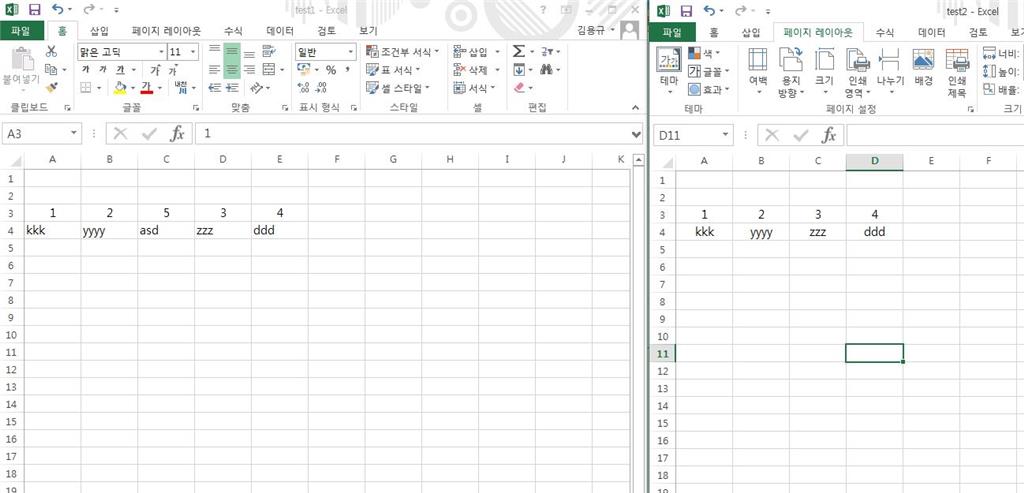Decrease decimal places in test1
Viewport: 1024px width, 493px height.
click(x=321, y=87)
